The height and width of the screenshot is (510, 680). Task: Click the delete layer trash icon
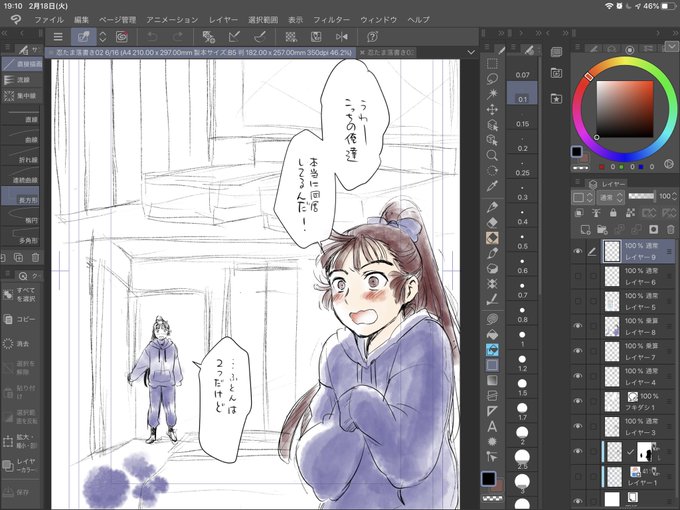pyautogui.click(x=671, y=229)
